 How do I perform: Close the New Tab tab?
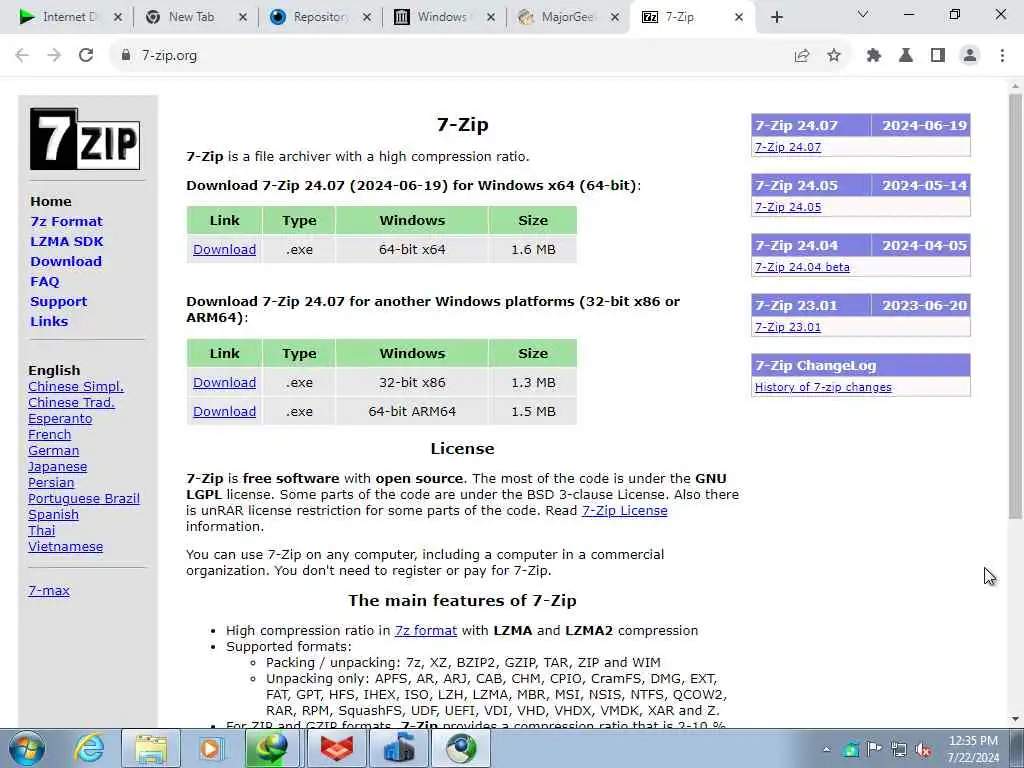pyautogui.click(x=242, y=17)
